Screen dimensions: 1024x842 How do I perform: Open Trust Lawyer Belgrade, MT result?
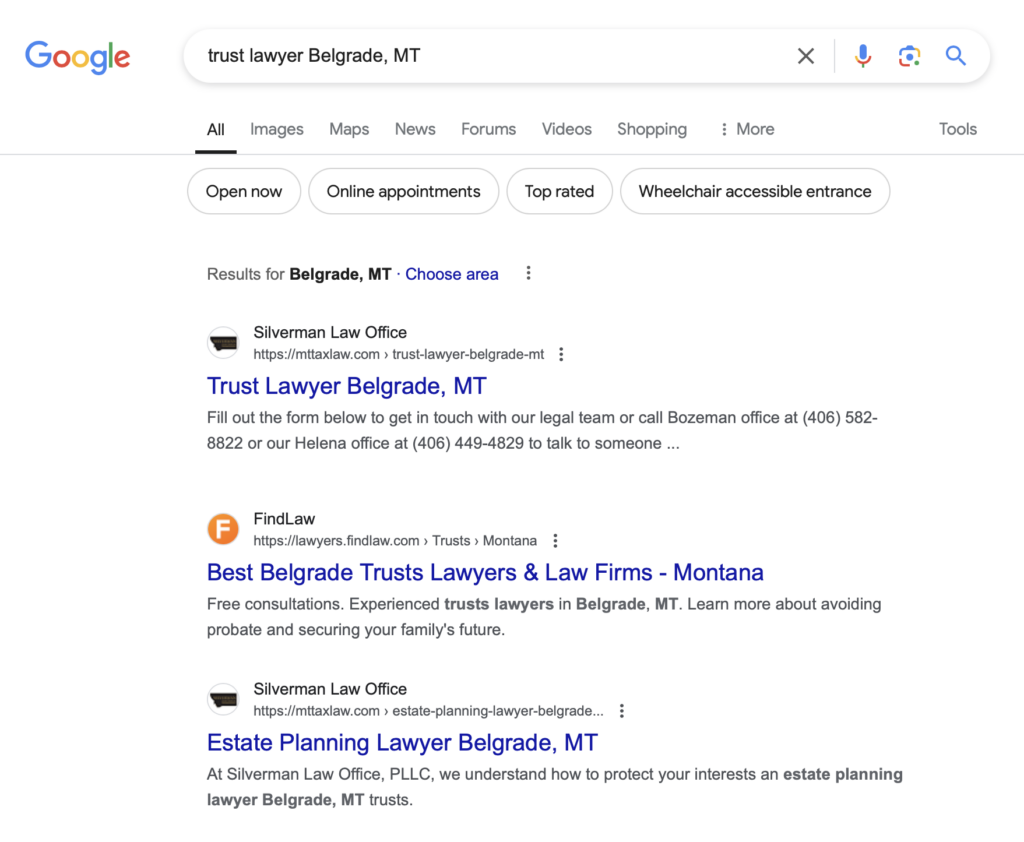[346, 386]
